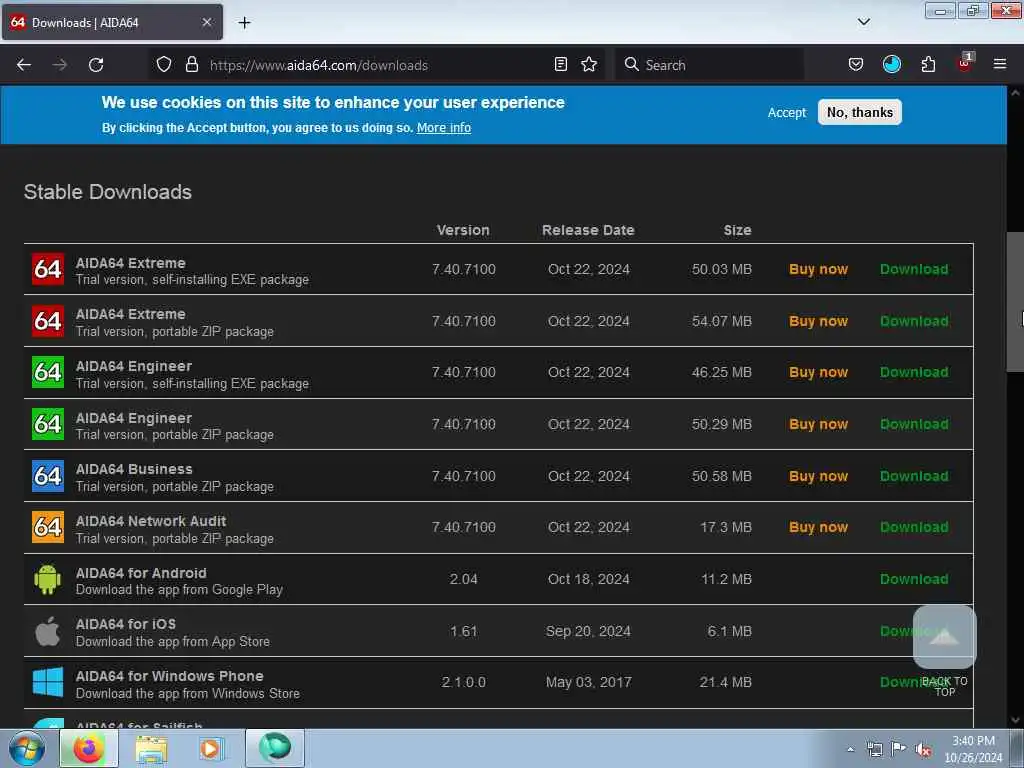The height and width of the screenshot is (768, 1024).
Task: Select the Downloads | AIDA64 tab
Action: [112, 22]
